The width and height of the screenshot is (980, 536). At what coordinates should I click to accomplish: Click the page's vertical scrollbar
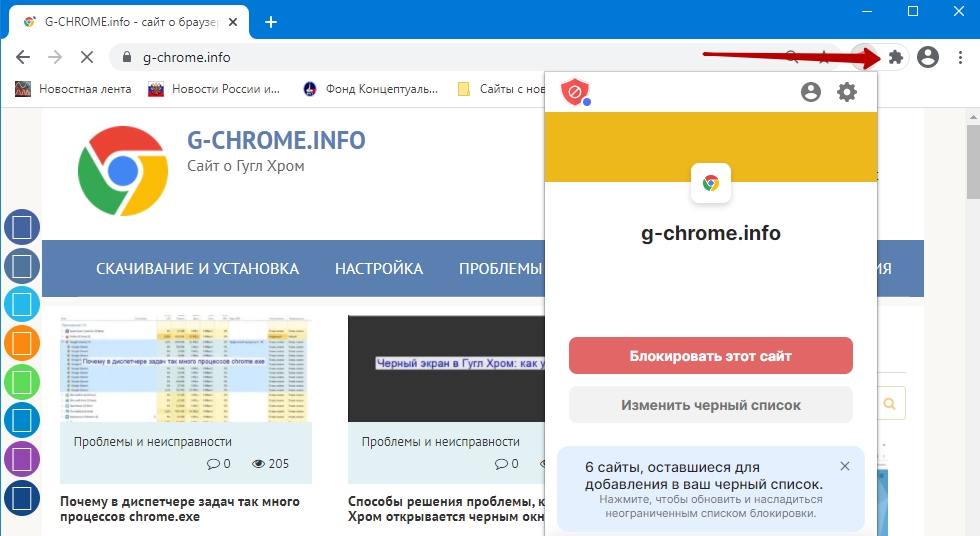click(972, 300)
